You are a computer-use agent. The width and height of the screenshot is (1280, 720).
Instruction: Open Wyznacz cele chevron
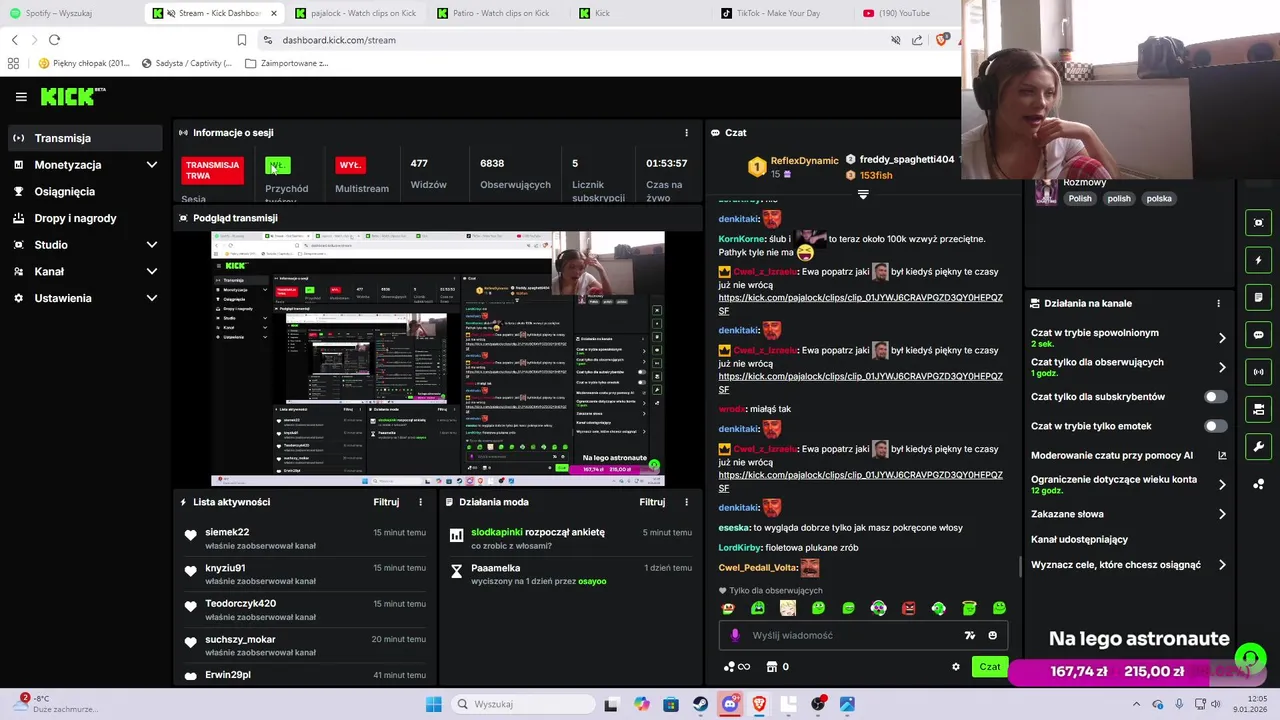(1222, 565)
